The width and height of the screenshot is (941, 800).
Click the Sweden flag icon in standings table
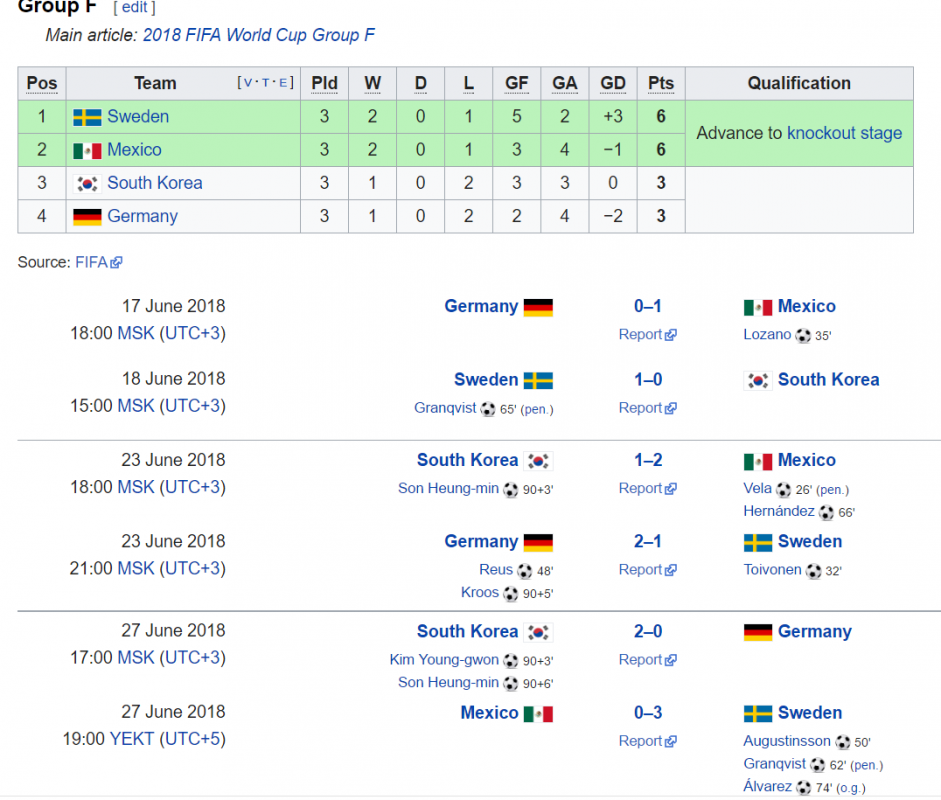tap(87, 117)
